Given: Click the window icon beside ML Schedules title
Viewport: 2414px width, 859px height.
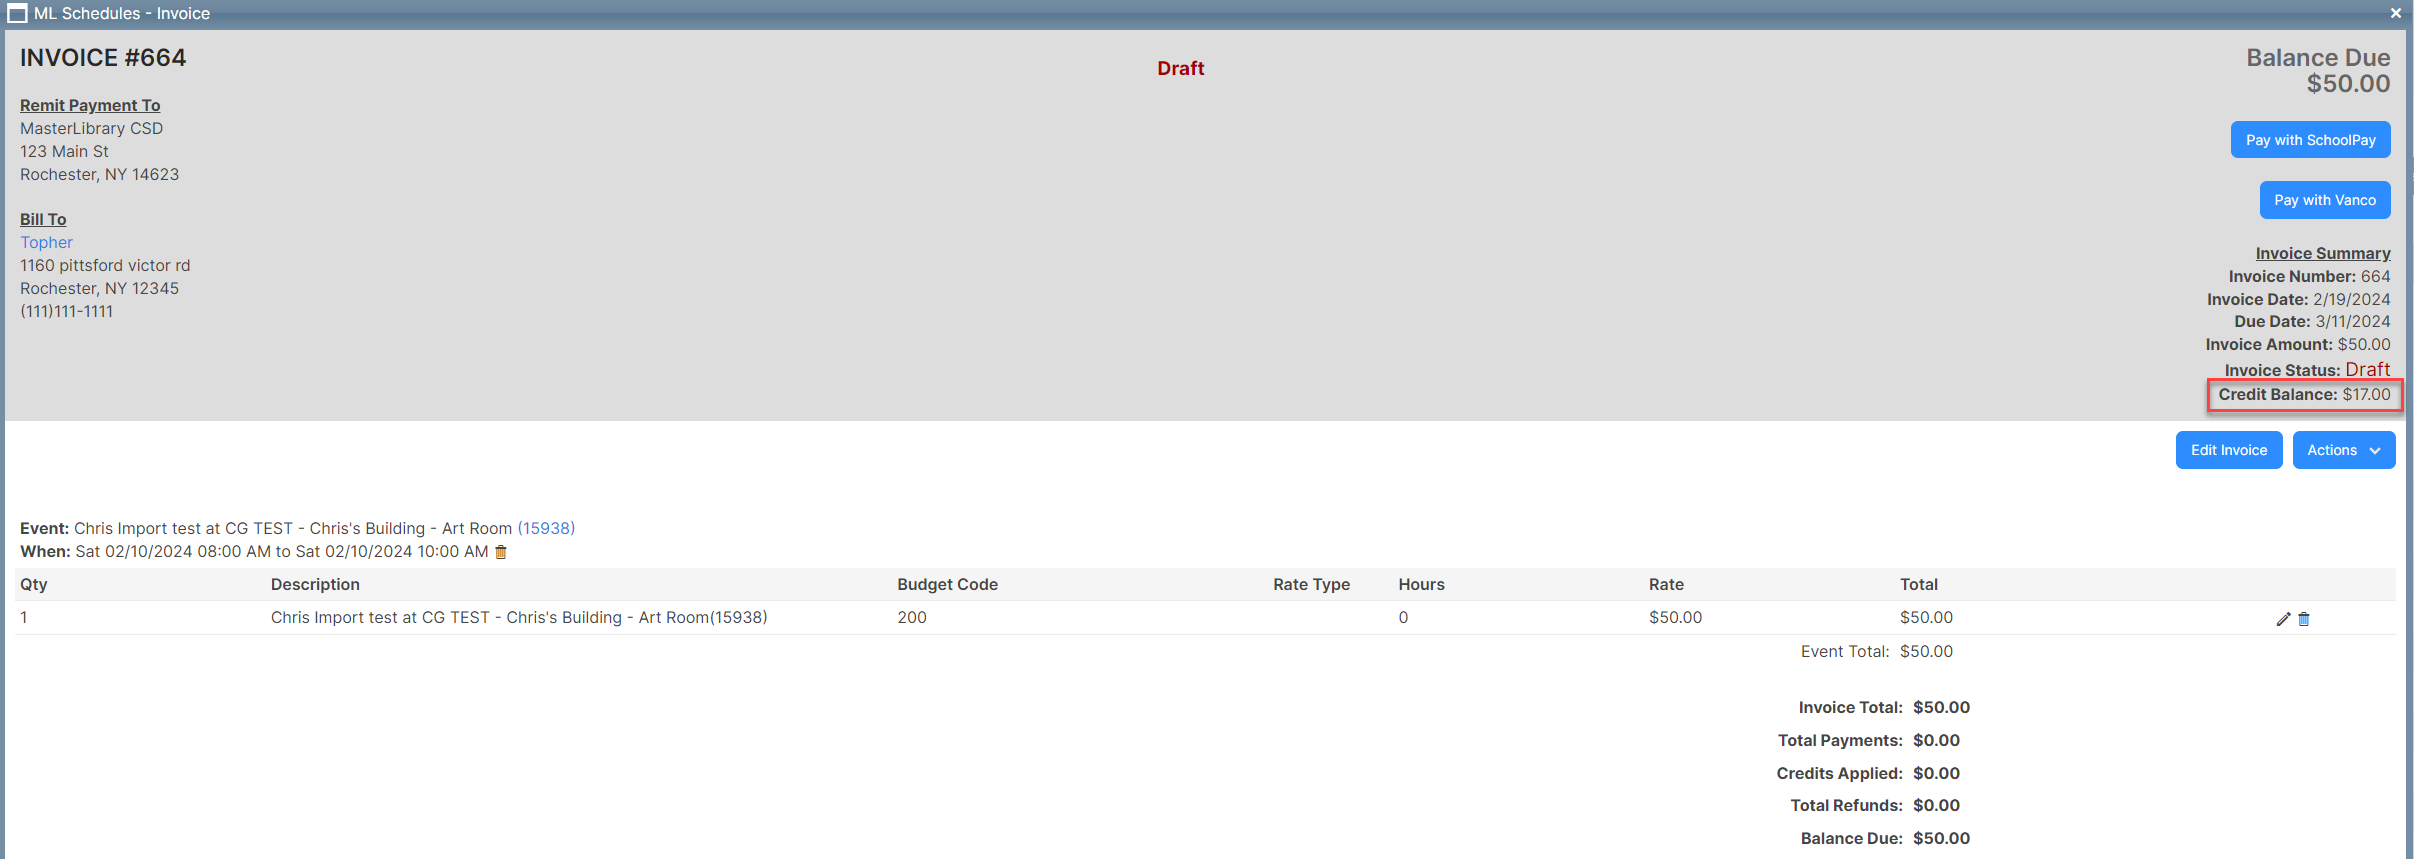Looking at the screenshot, I should 17,13.
